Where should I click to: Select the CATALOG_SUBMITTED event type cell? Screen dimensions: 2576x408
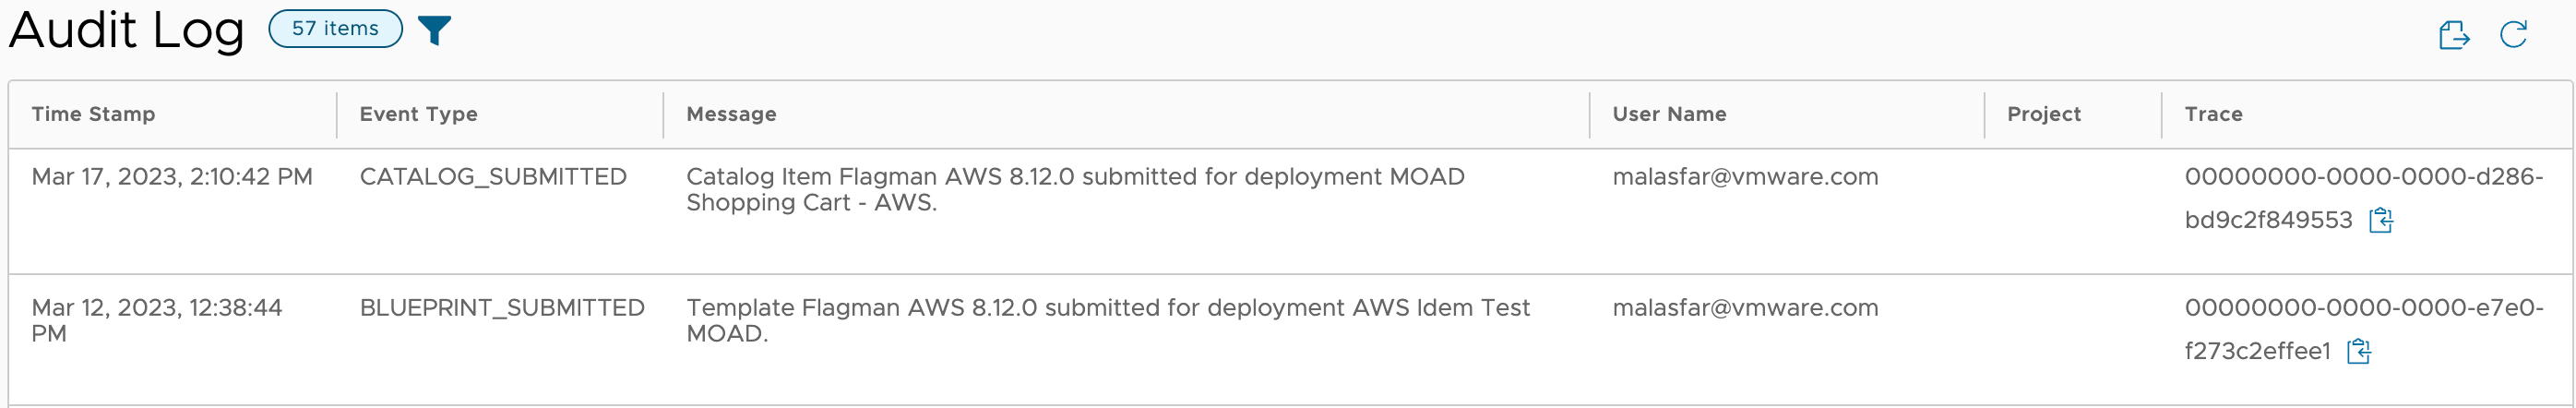click(x=493, y=177)
